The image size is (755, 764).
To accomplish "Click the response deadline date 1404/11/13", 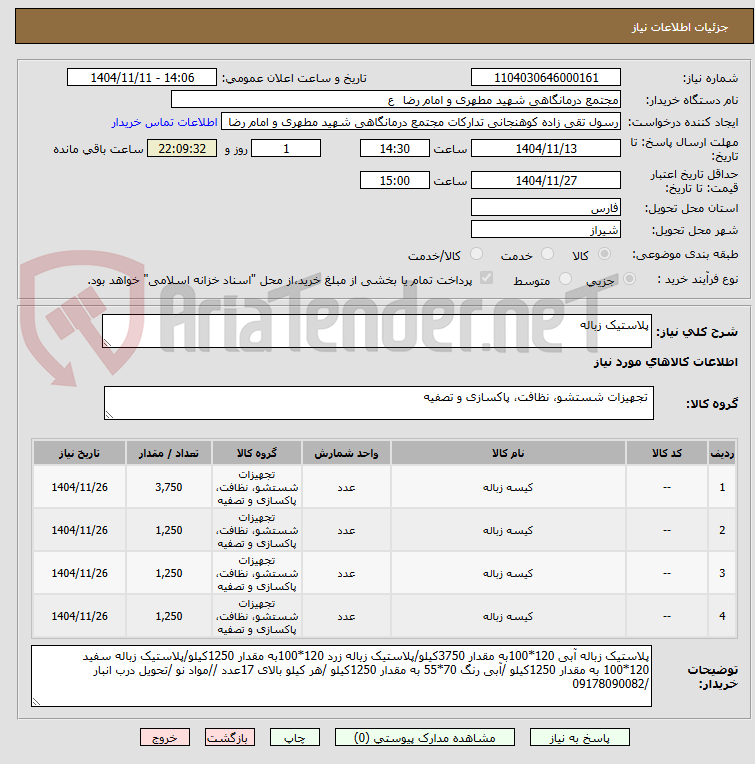I will (x=546, y=149).
